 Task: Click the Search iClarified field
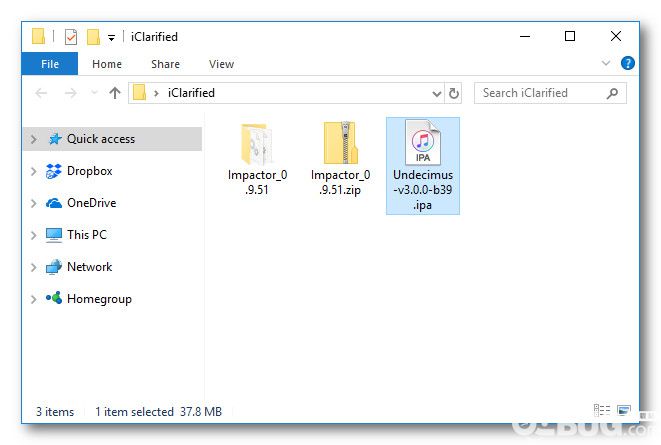click(x=550, y=93)
